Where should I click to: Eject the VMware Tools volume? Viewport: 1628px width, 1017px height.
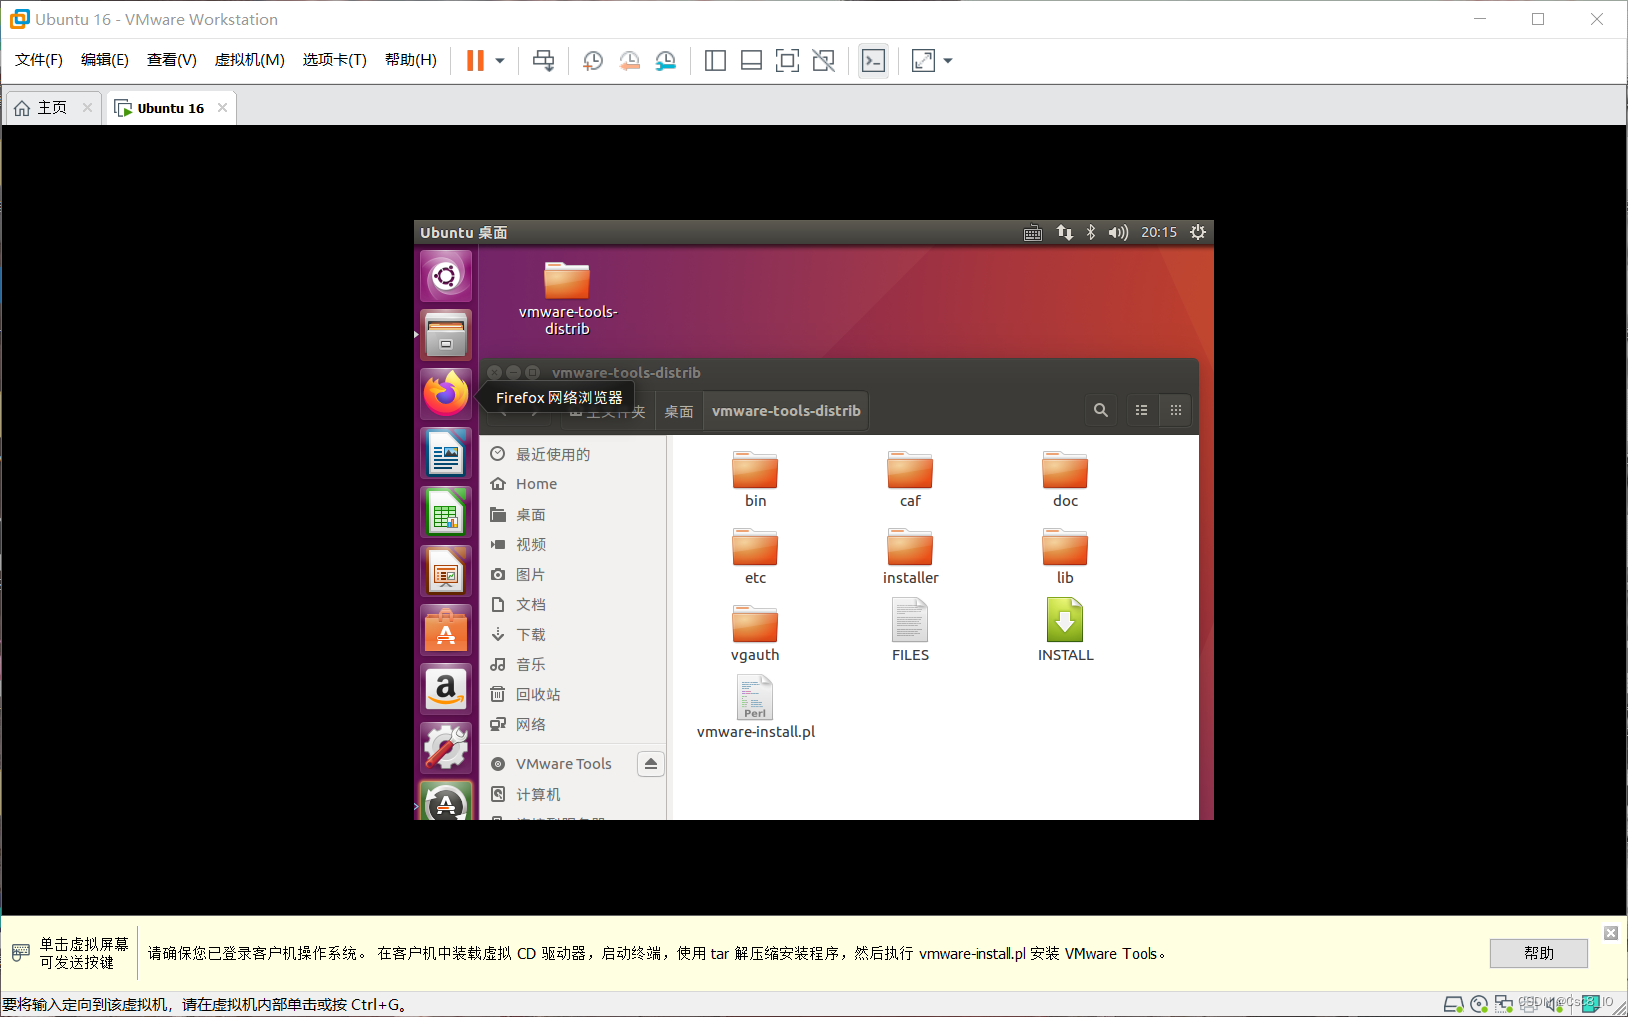point(651,764)
